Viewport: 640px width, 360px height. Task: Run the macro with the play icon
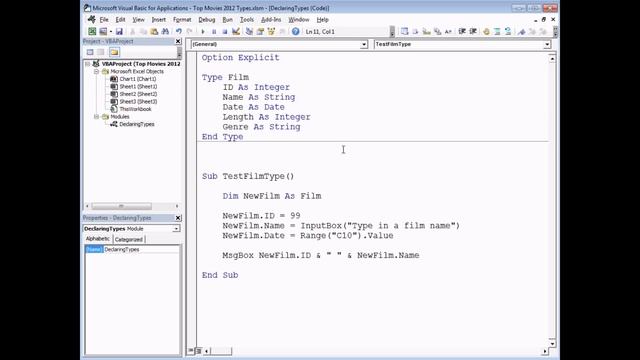coord(203,31)
